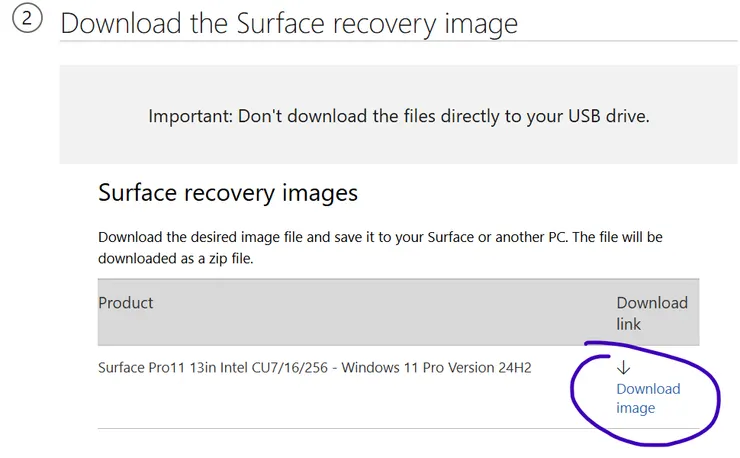Click the down arrow download icon

click(x=624, y=368)
